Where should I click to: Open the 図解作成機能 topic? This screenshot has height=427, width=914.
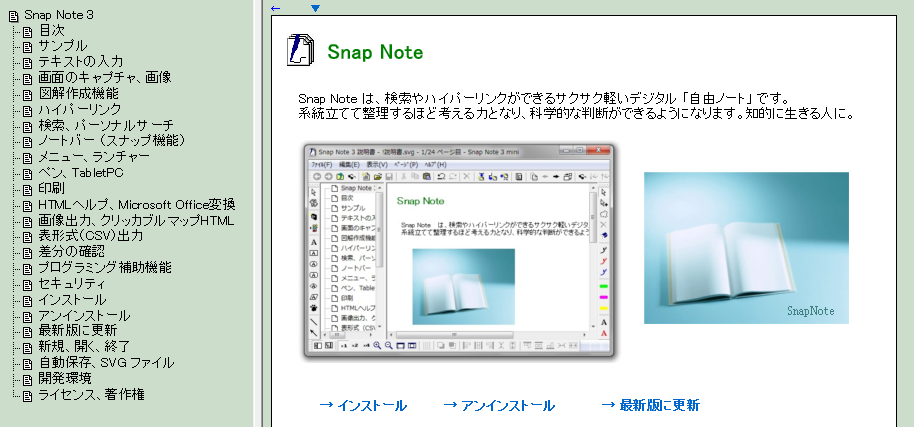click(78, 93)
